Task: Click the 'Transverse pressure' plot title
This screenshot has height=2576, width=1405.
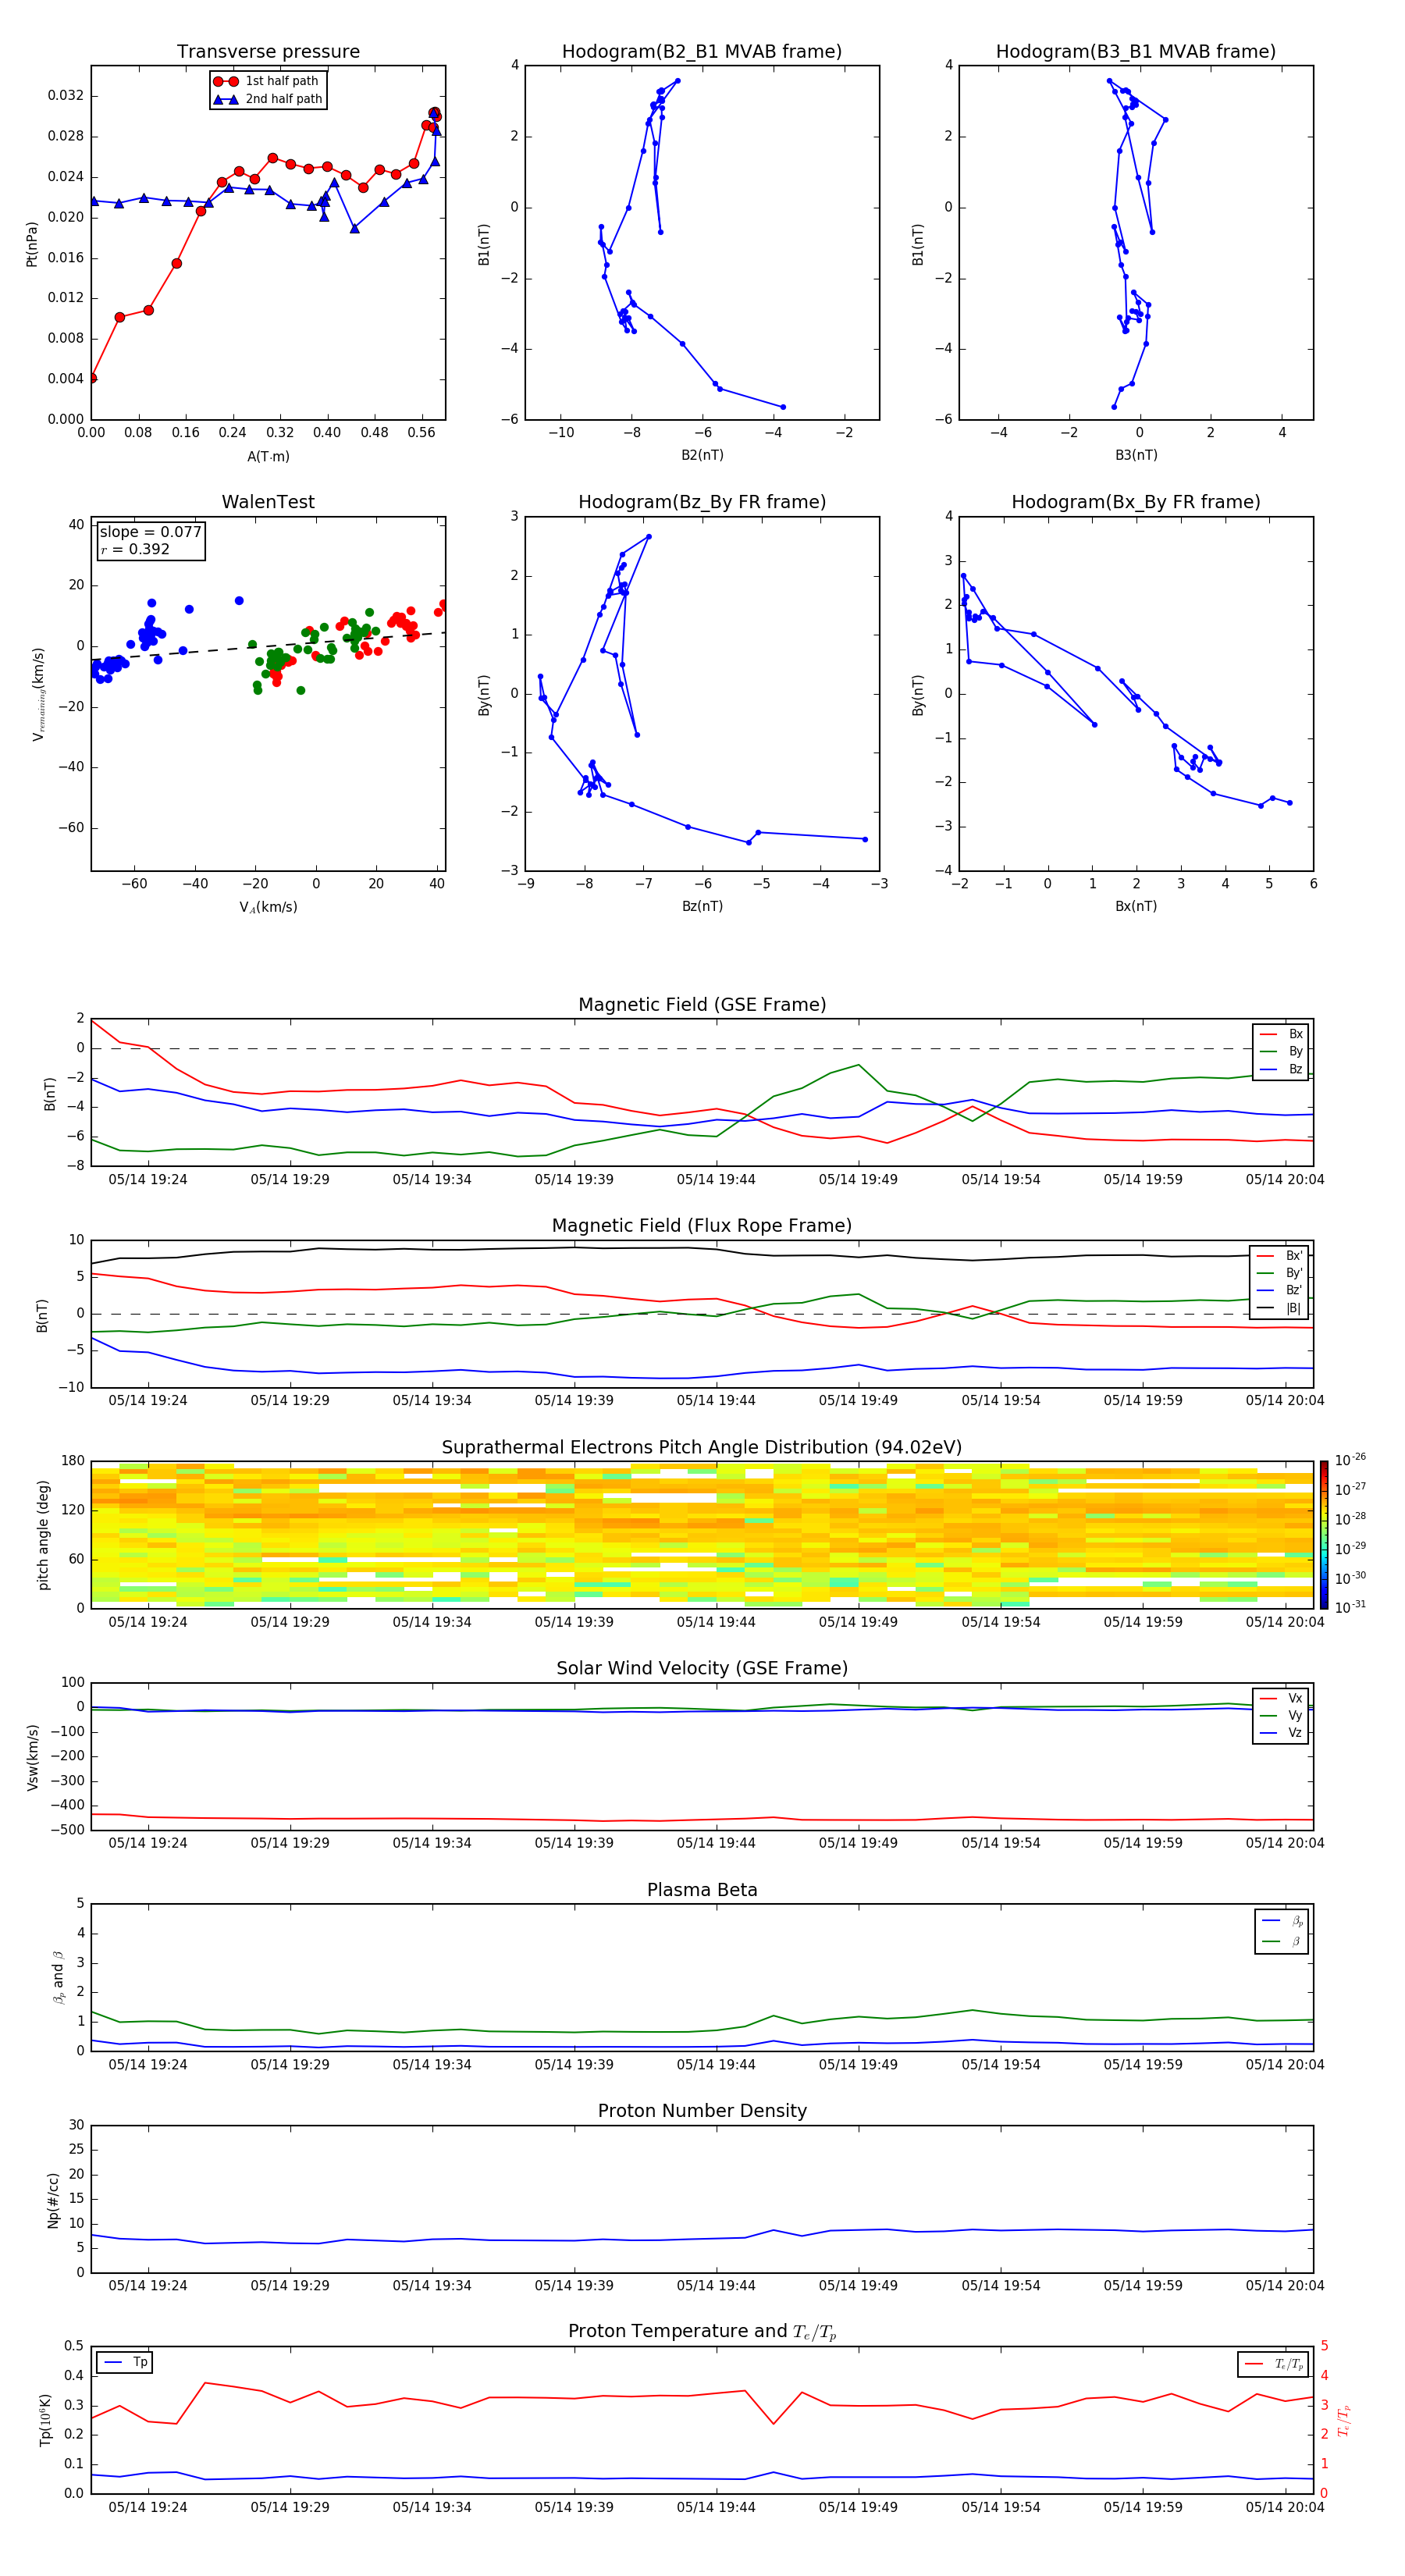Action: pyautogui.click(x=268, y=52)
